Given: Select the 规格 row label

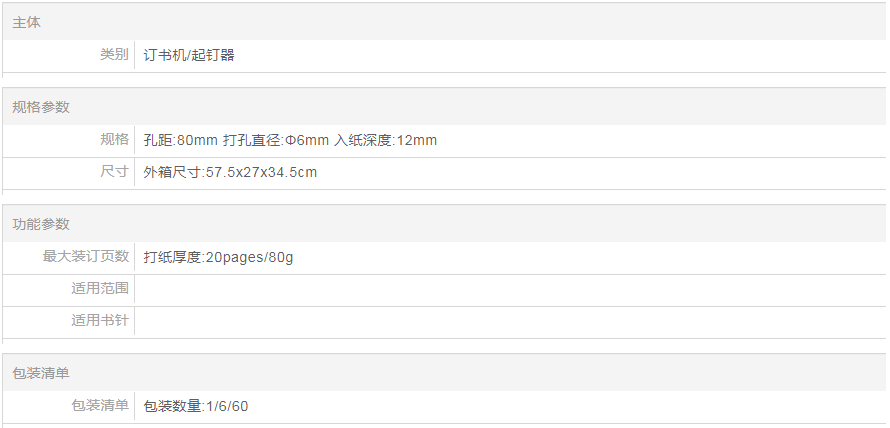Looking at the screenshot, I should click(114, 139).
